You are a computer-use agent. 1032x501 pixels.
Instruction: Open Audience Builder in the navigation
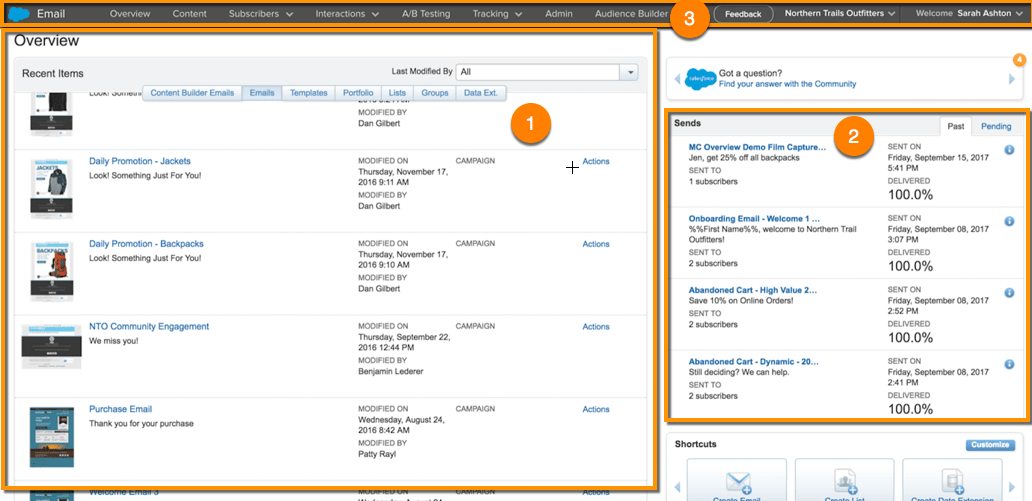tap(631, 13)
